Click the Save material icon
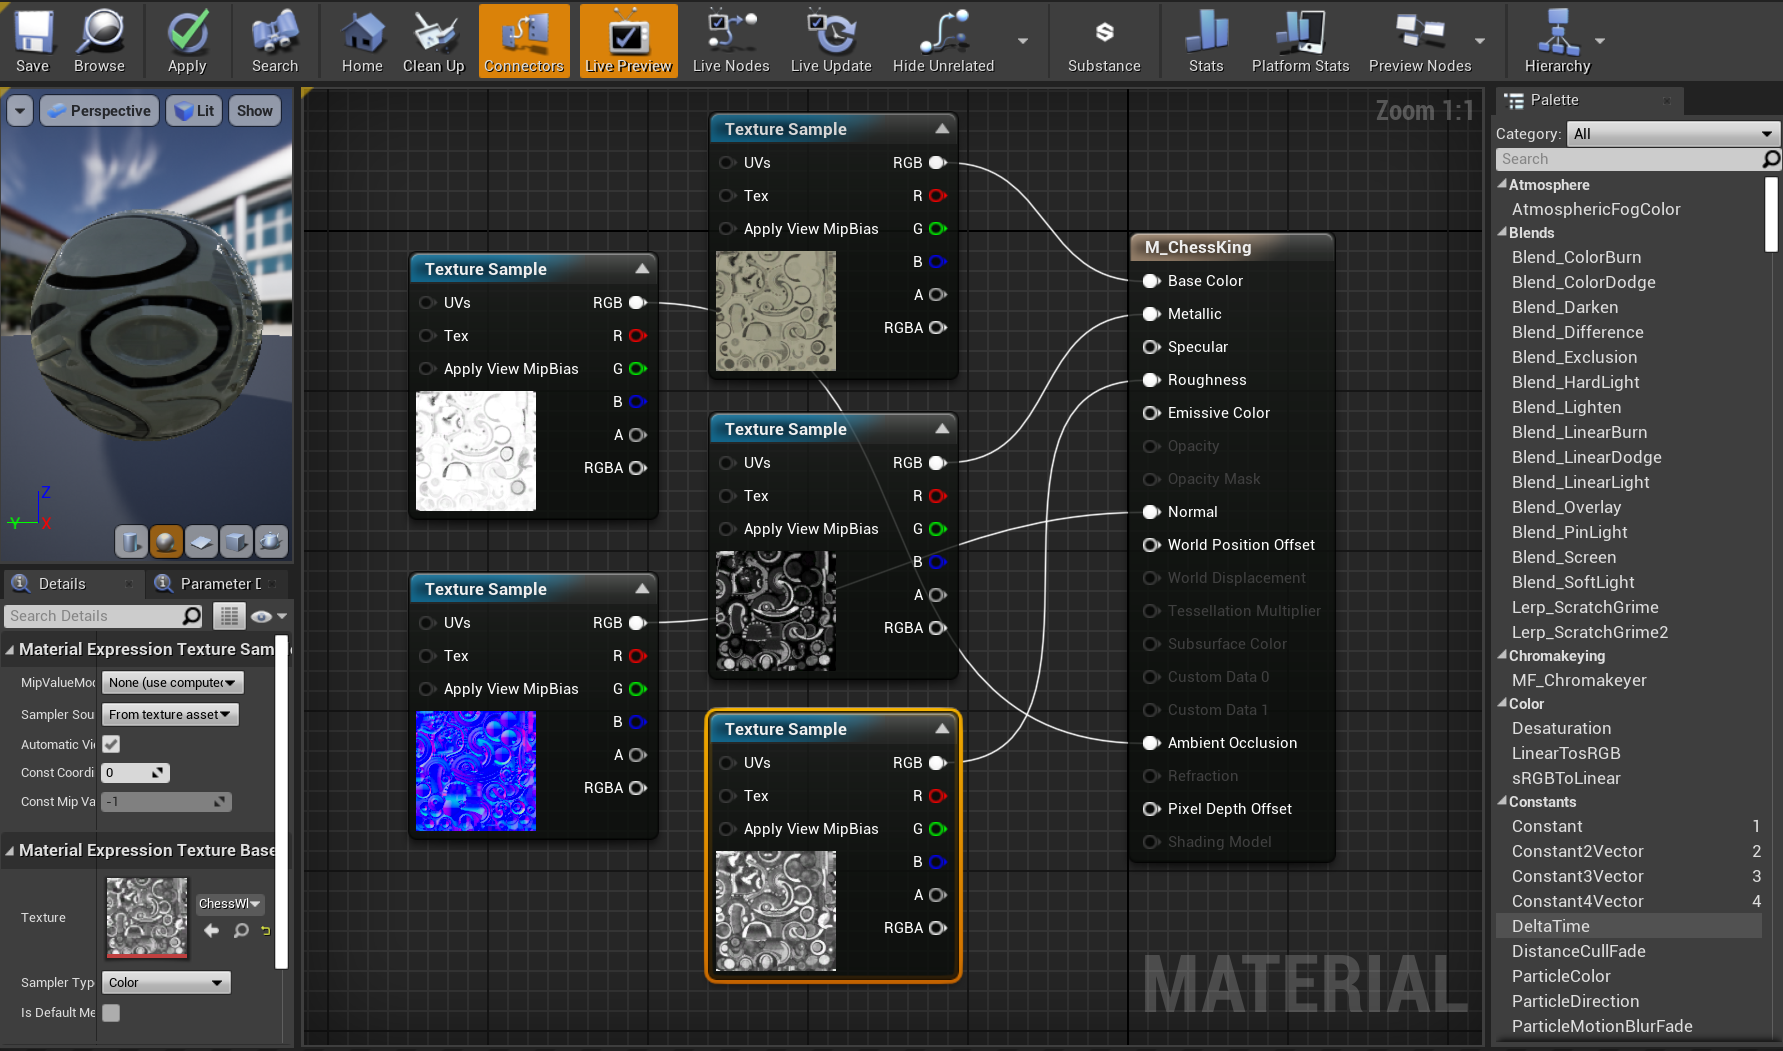1783x1051 pixels. point(32,41)
